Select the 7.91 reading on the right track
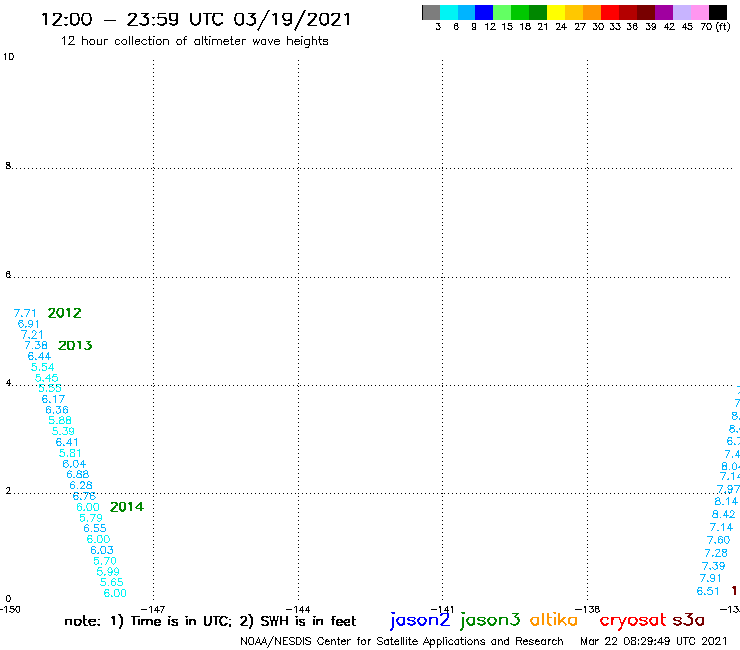Image resolution: width=740 pixels, height=650 pixels. (x=711, y=578)
